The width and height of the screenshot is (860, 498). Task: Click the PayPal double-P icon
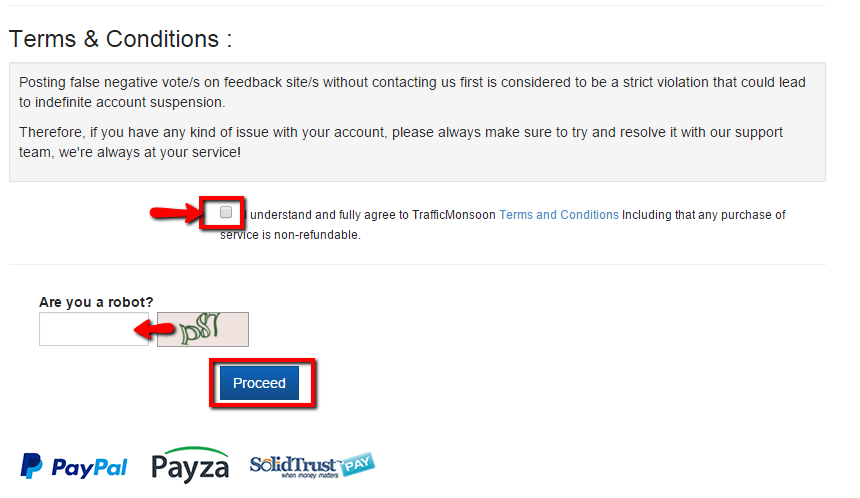(31, 466)
